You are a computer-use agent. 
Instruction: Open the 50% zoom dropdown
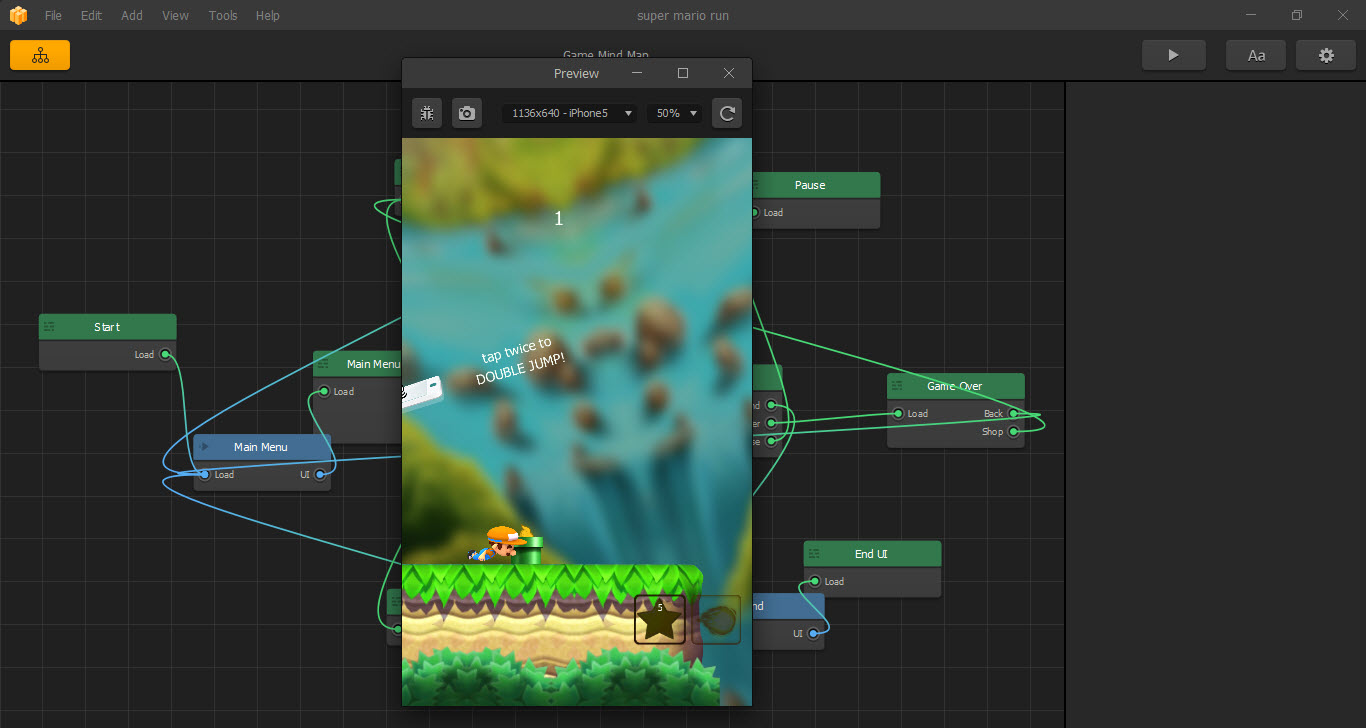(x=675, y=113)
